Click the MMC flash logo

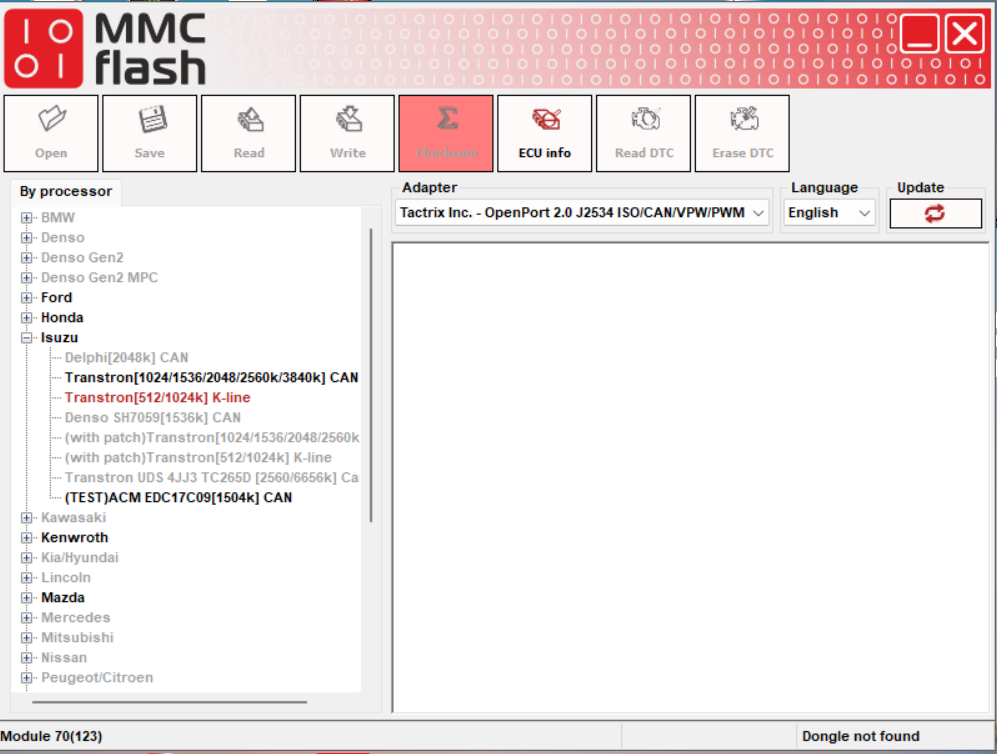[x=106, y=48]
